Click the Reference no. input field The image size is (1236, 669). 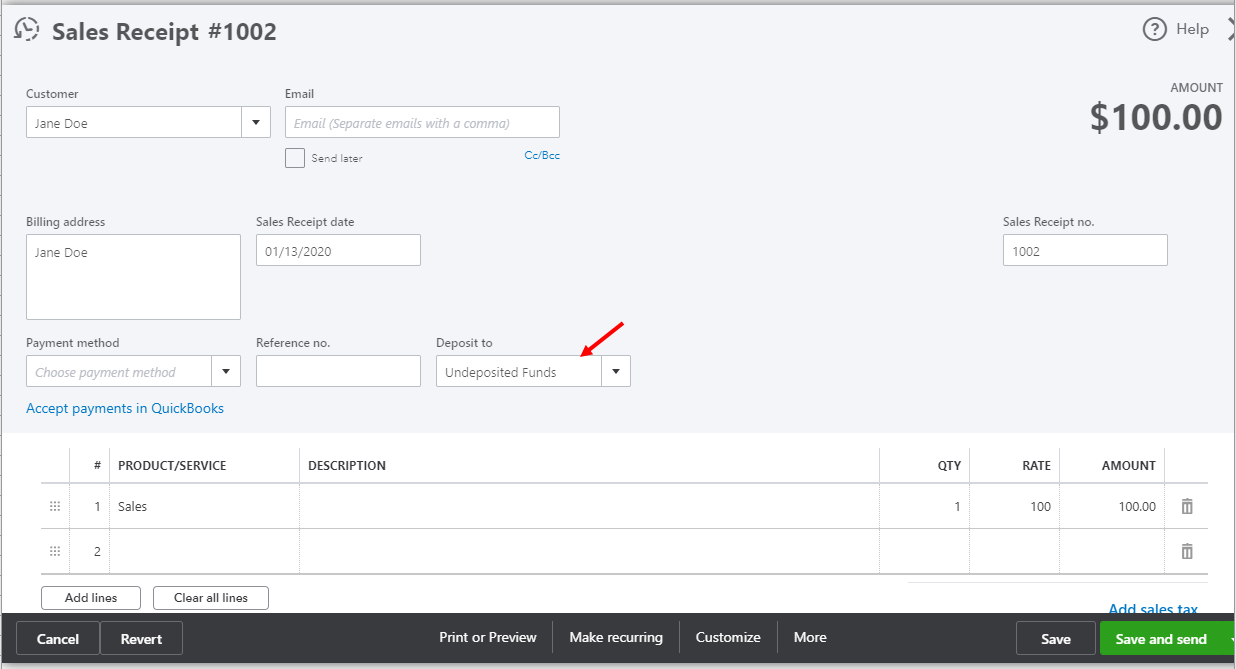tap(338, 371)
